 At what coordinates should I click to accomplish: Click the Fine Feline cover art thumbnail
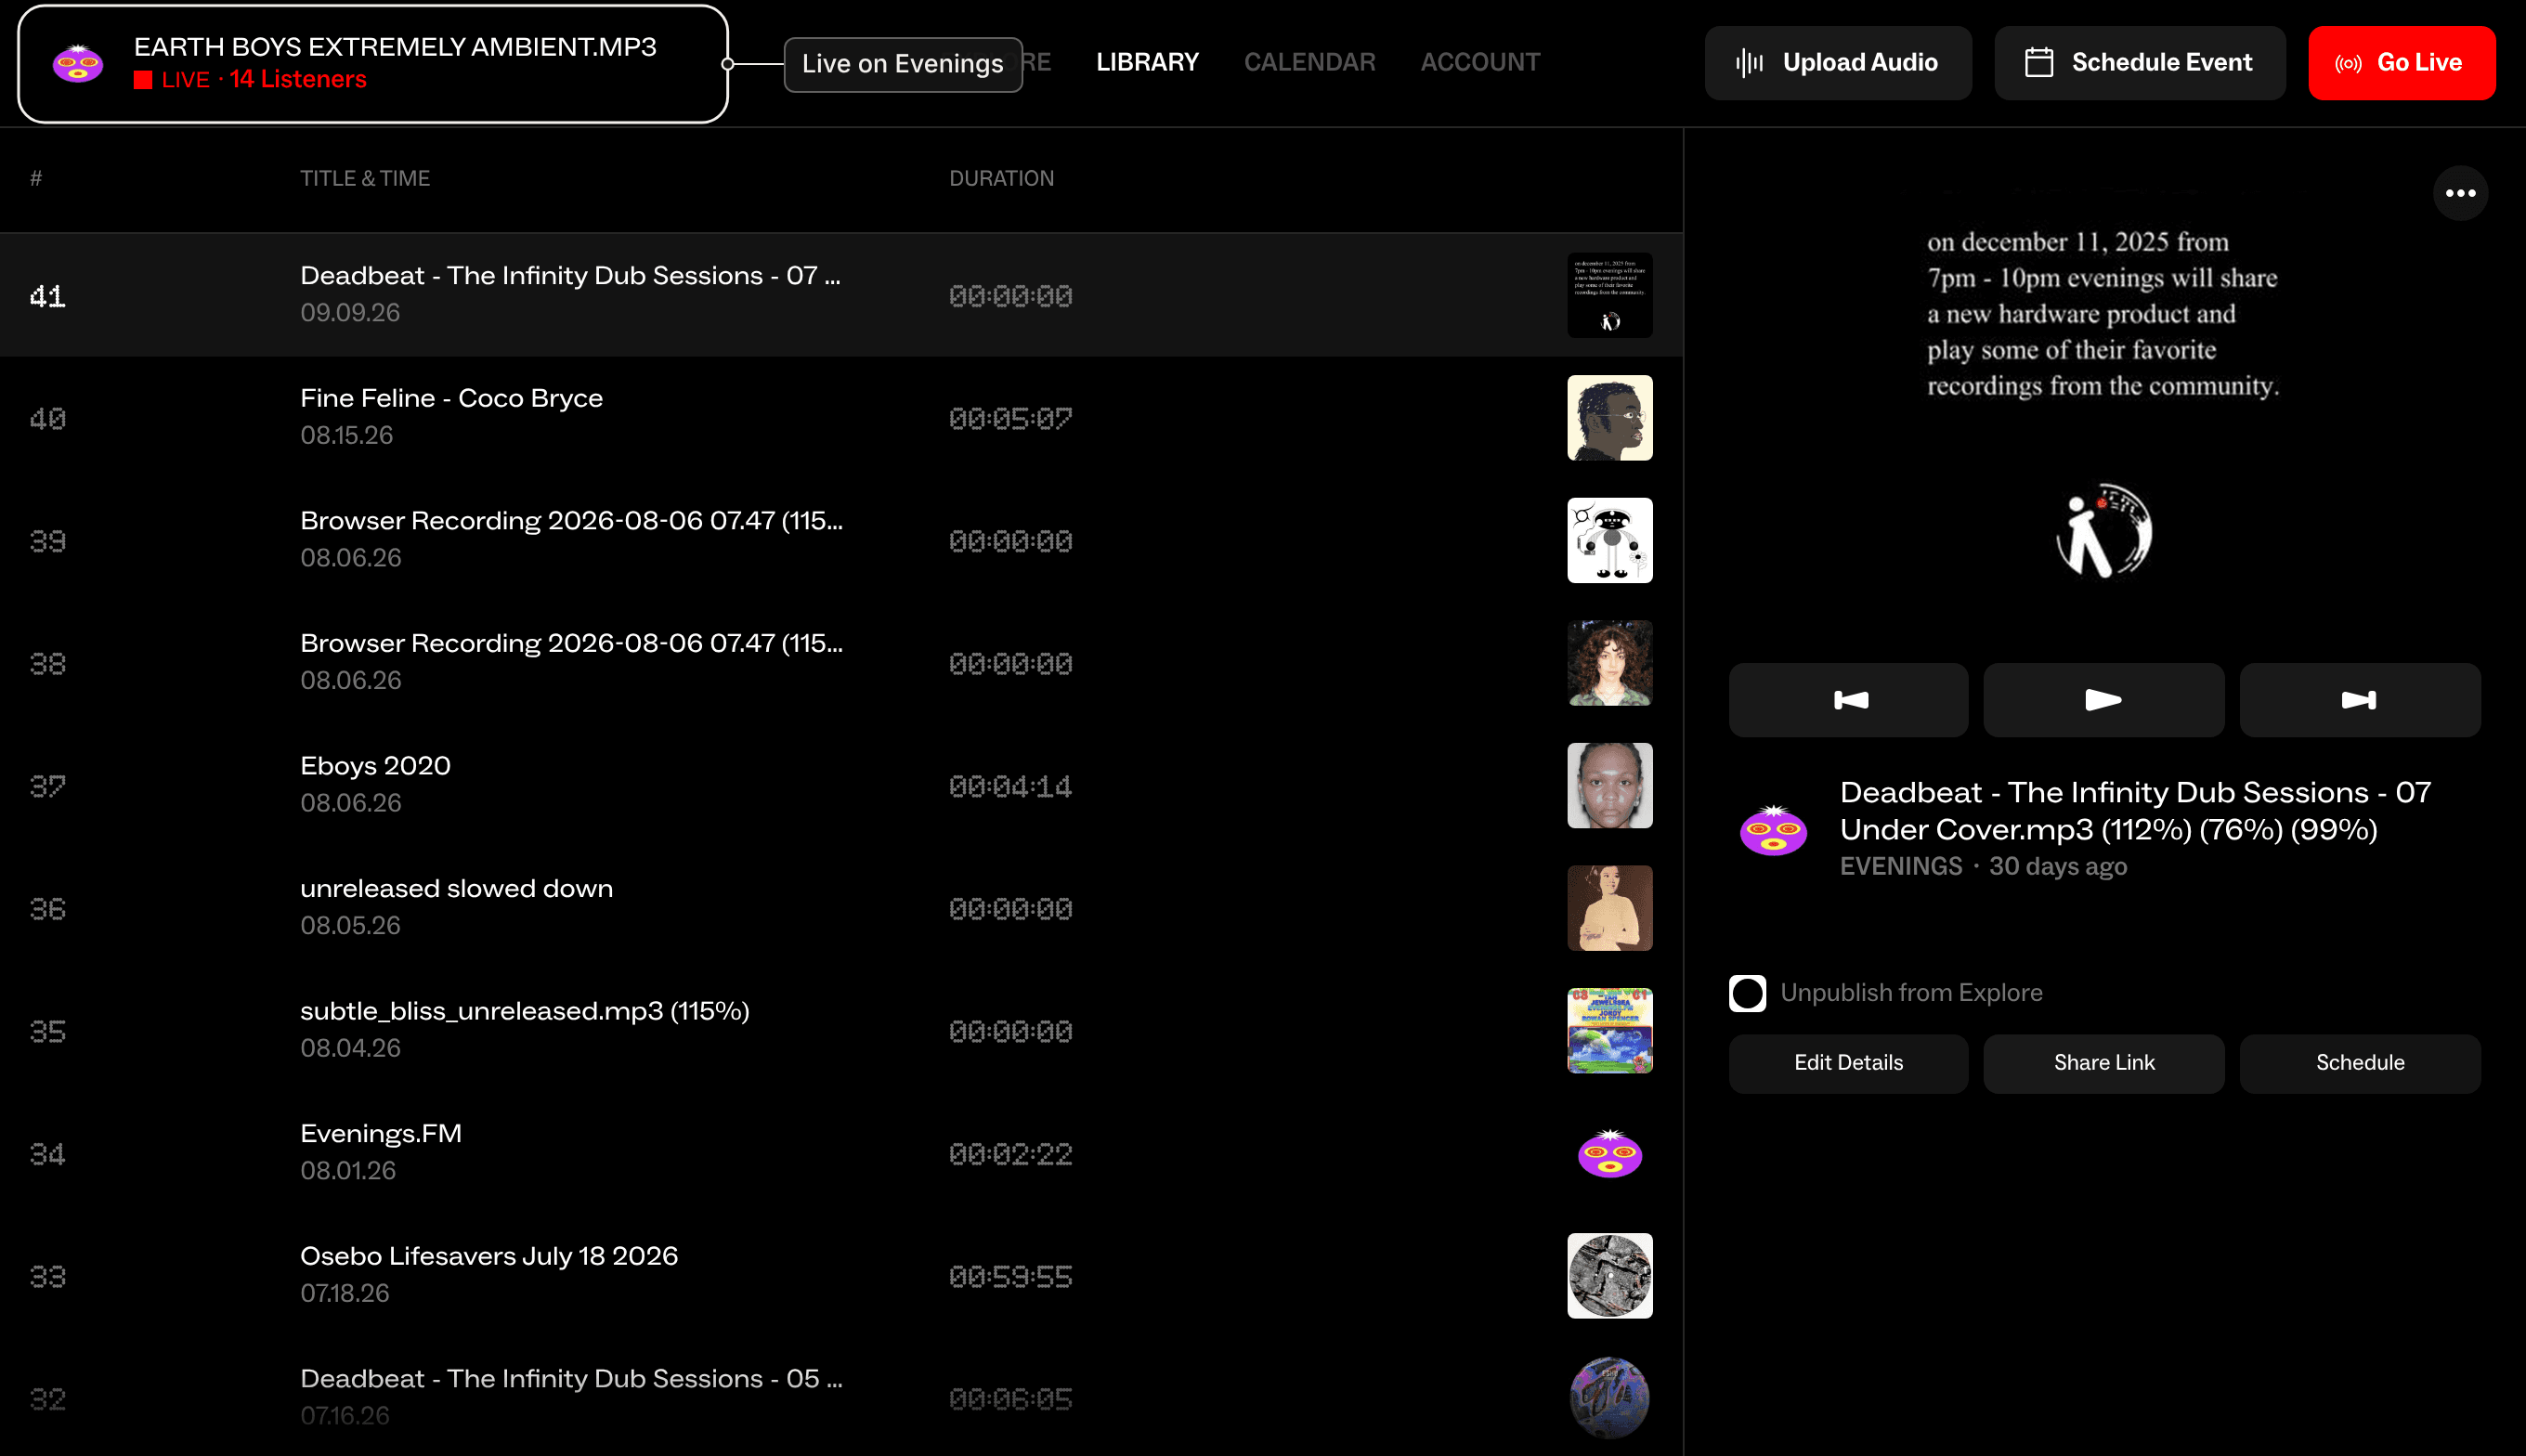[1609, 418]
